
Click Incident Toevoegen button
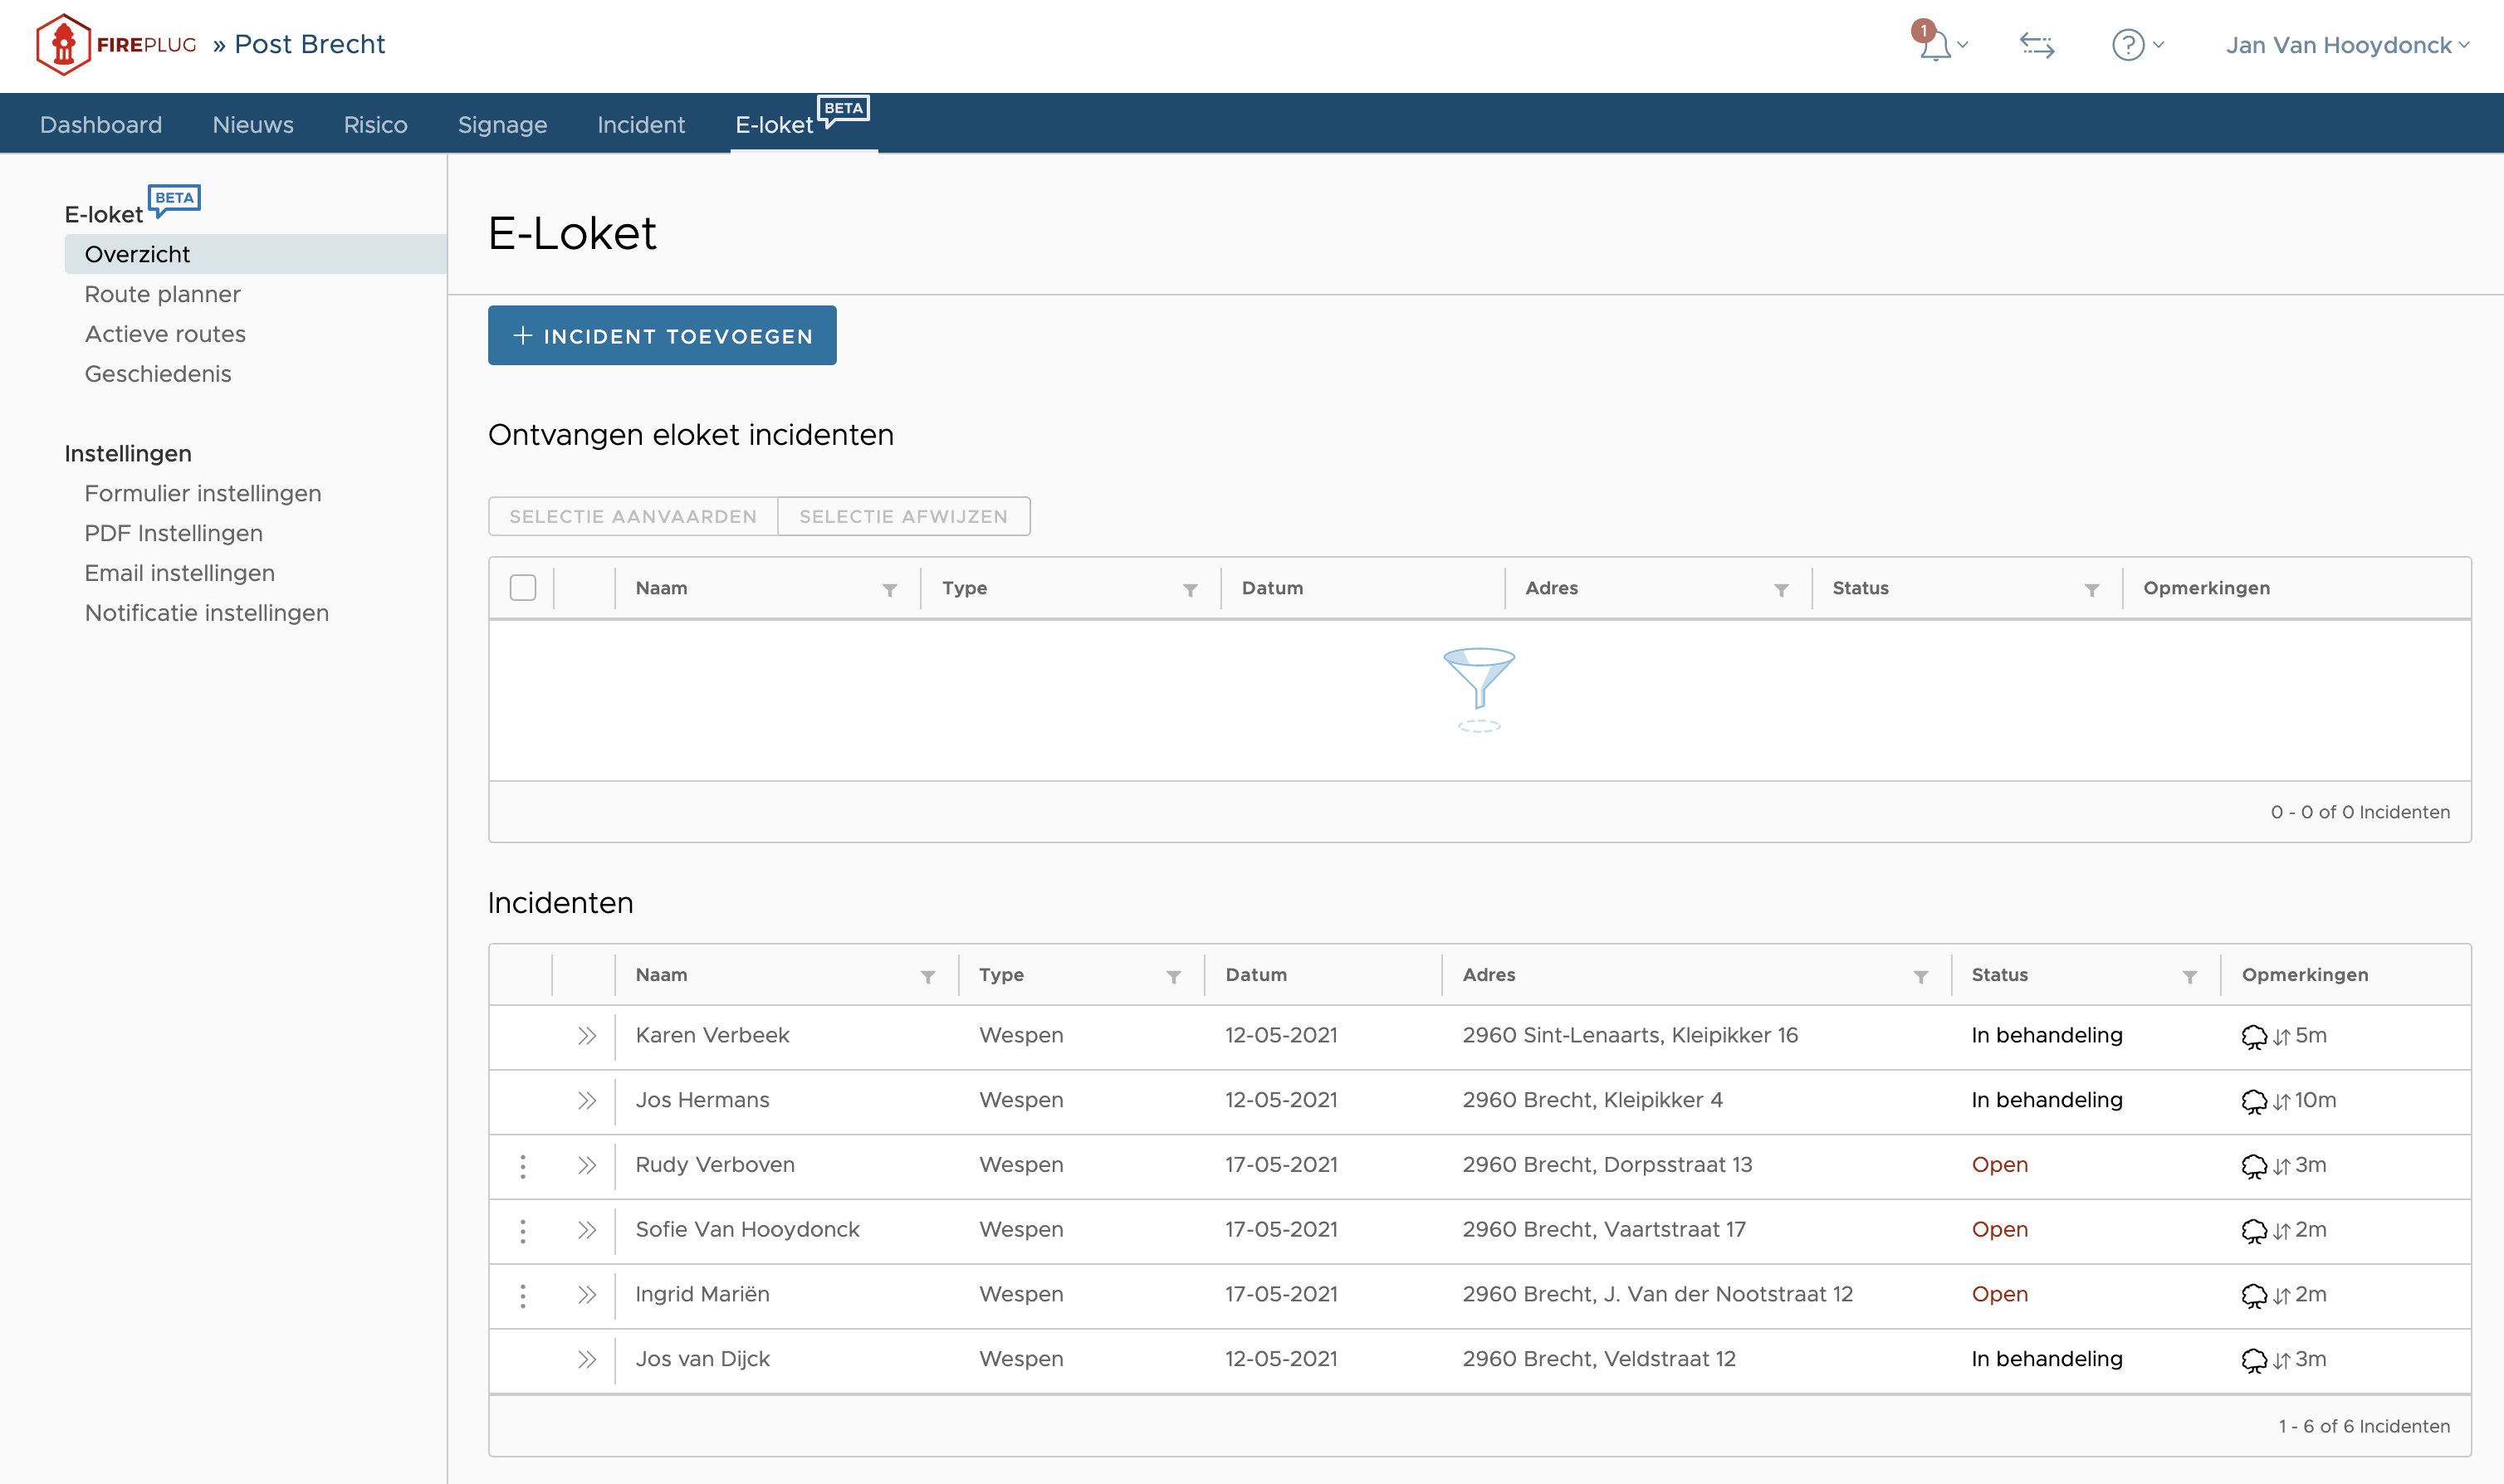pyautogui.click(x=662, y=336)
